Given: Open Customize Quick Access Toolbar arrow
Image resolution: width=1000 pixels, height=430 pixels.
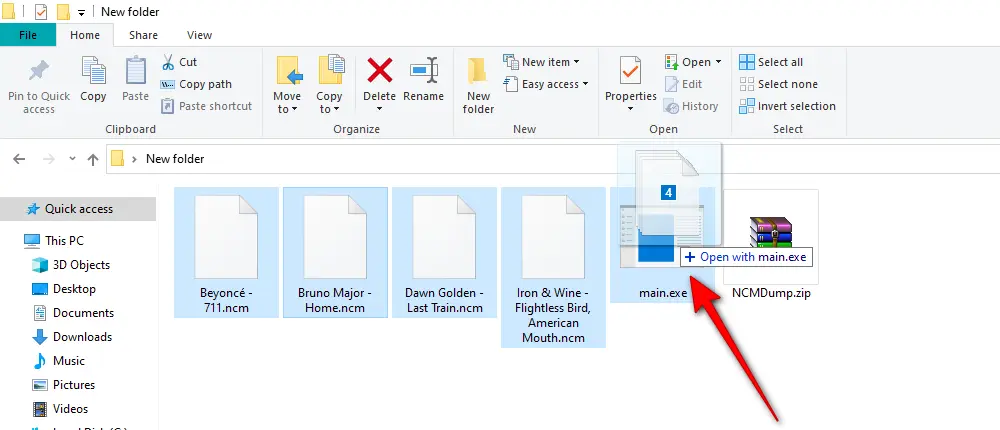Looking at the screenshot, I should coord(81,12).
